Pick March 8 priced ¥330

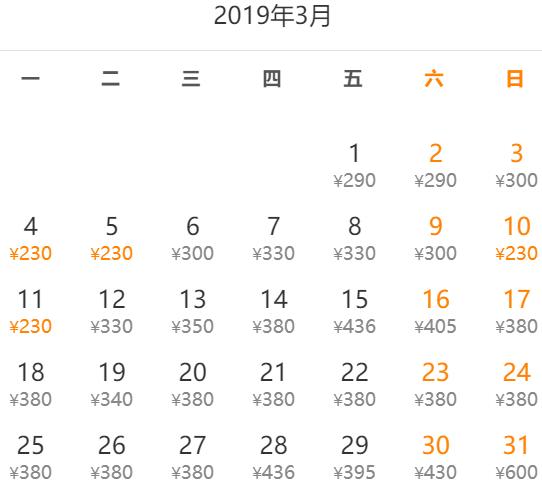tap(354, 239)
